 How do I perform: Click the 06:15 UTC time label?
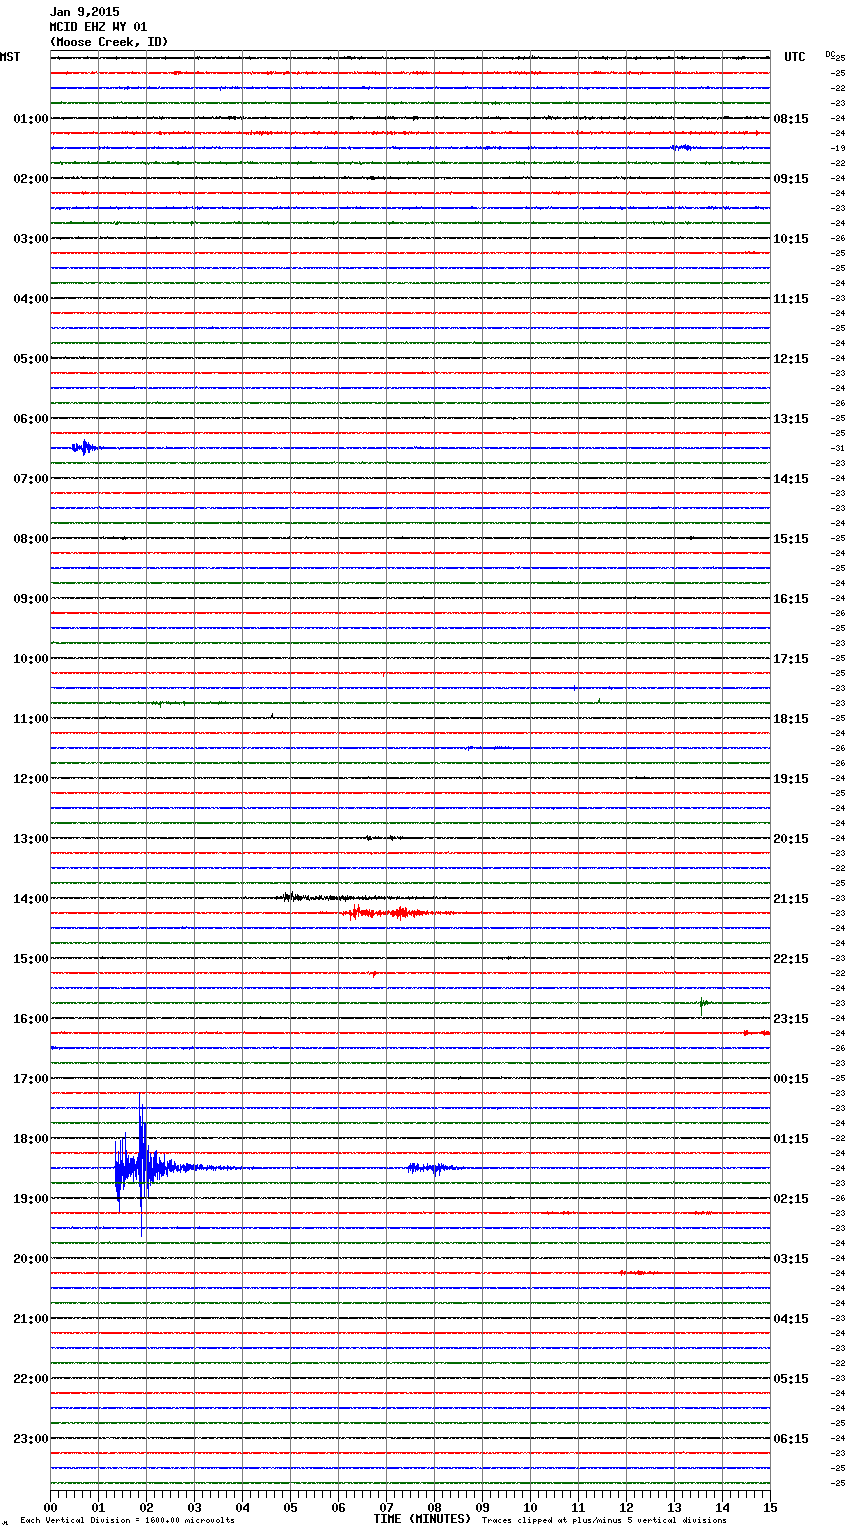pos(791,1439)
